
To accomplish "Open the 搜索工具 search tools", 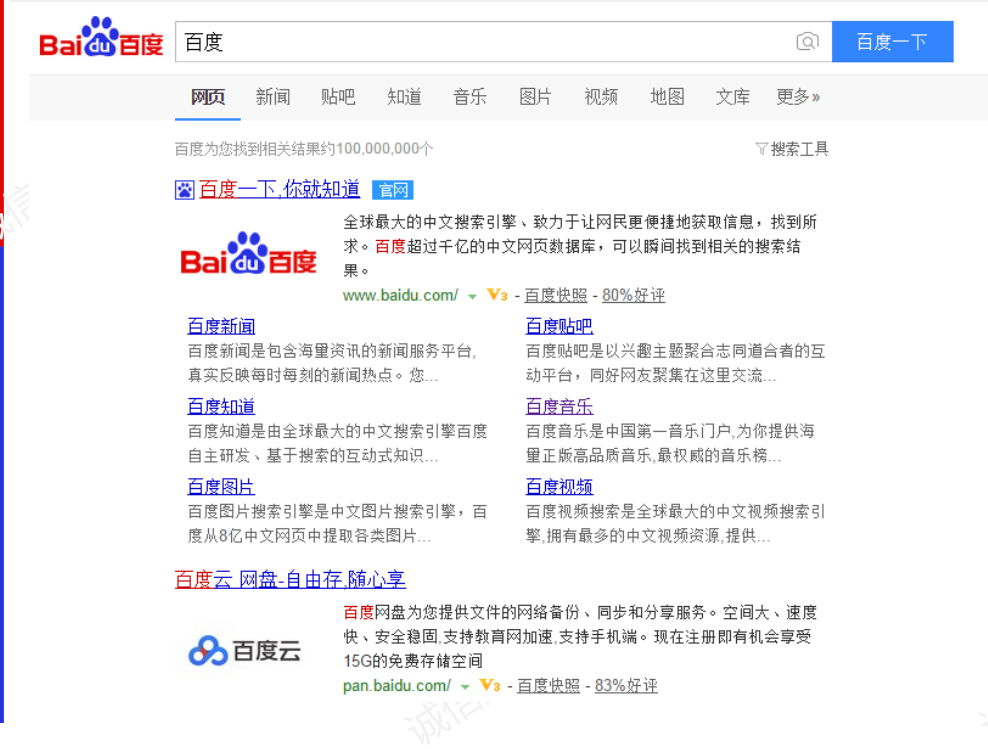I will coord(799,149).
